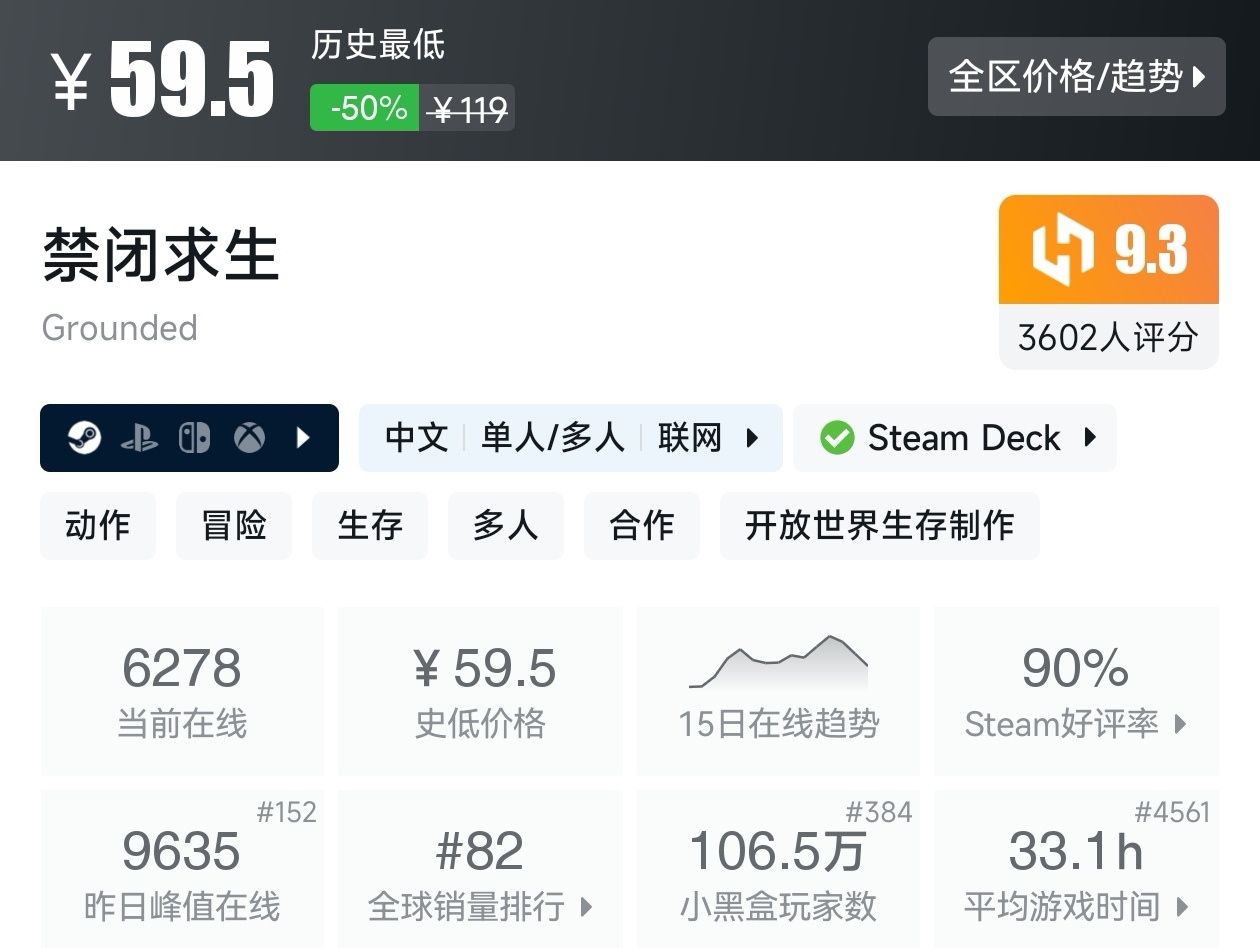Click the current price ¥59.5 header
Screen dimensions: 1260x948
tap(164, 80)
